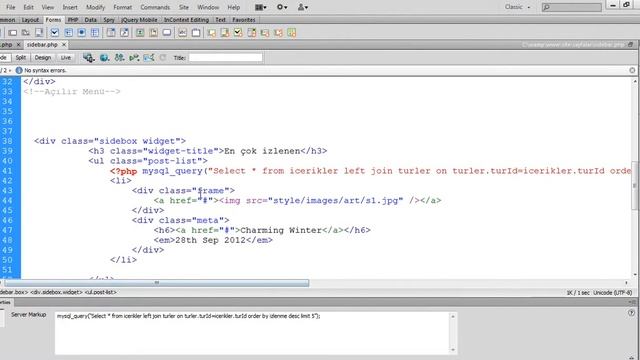This screenshot has width=640, height=360.
Task: Switch Insert bar to Favorites tab
Action: point(244,20)
